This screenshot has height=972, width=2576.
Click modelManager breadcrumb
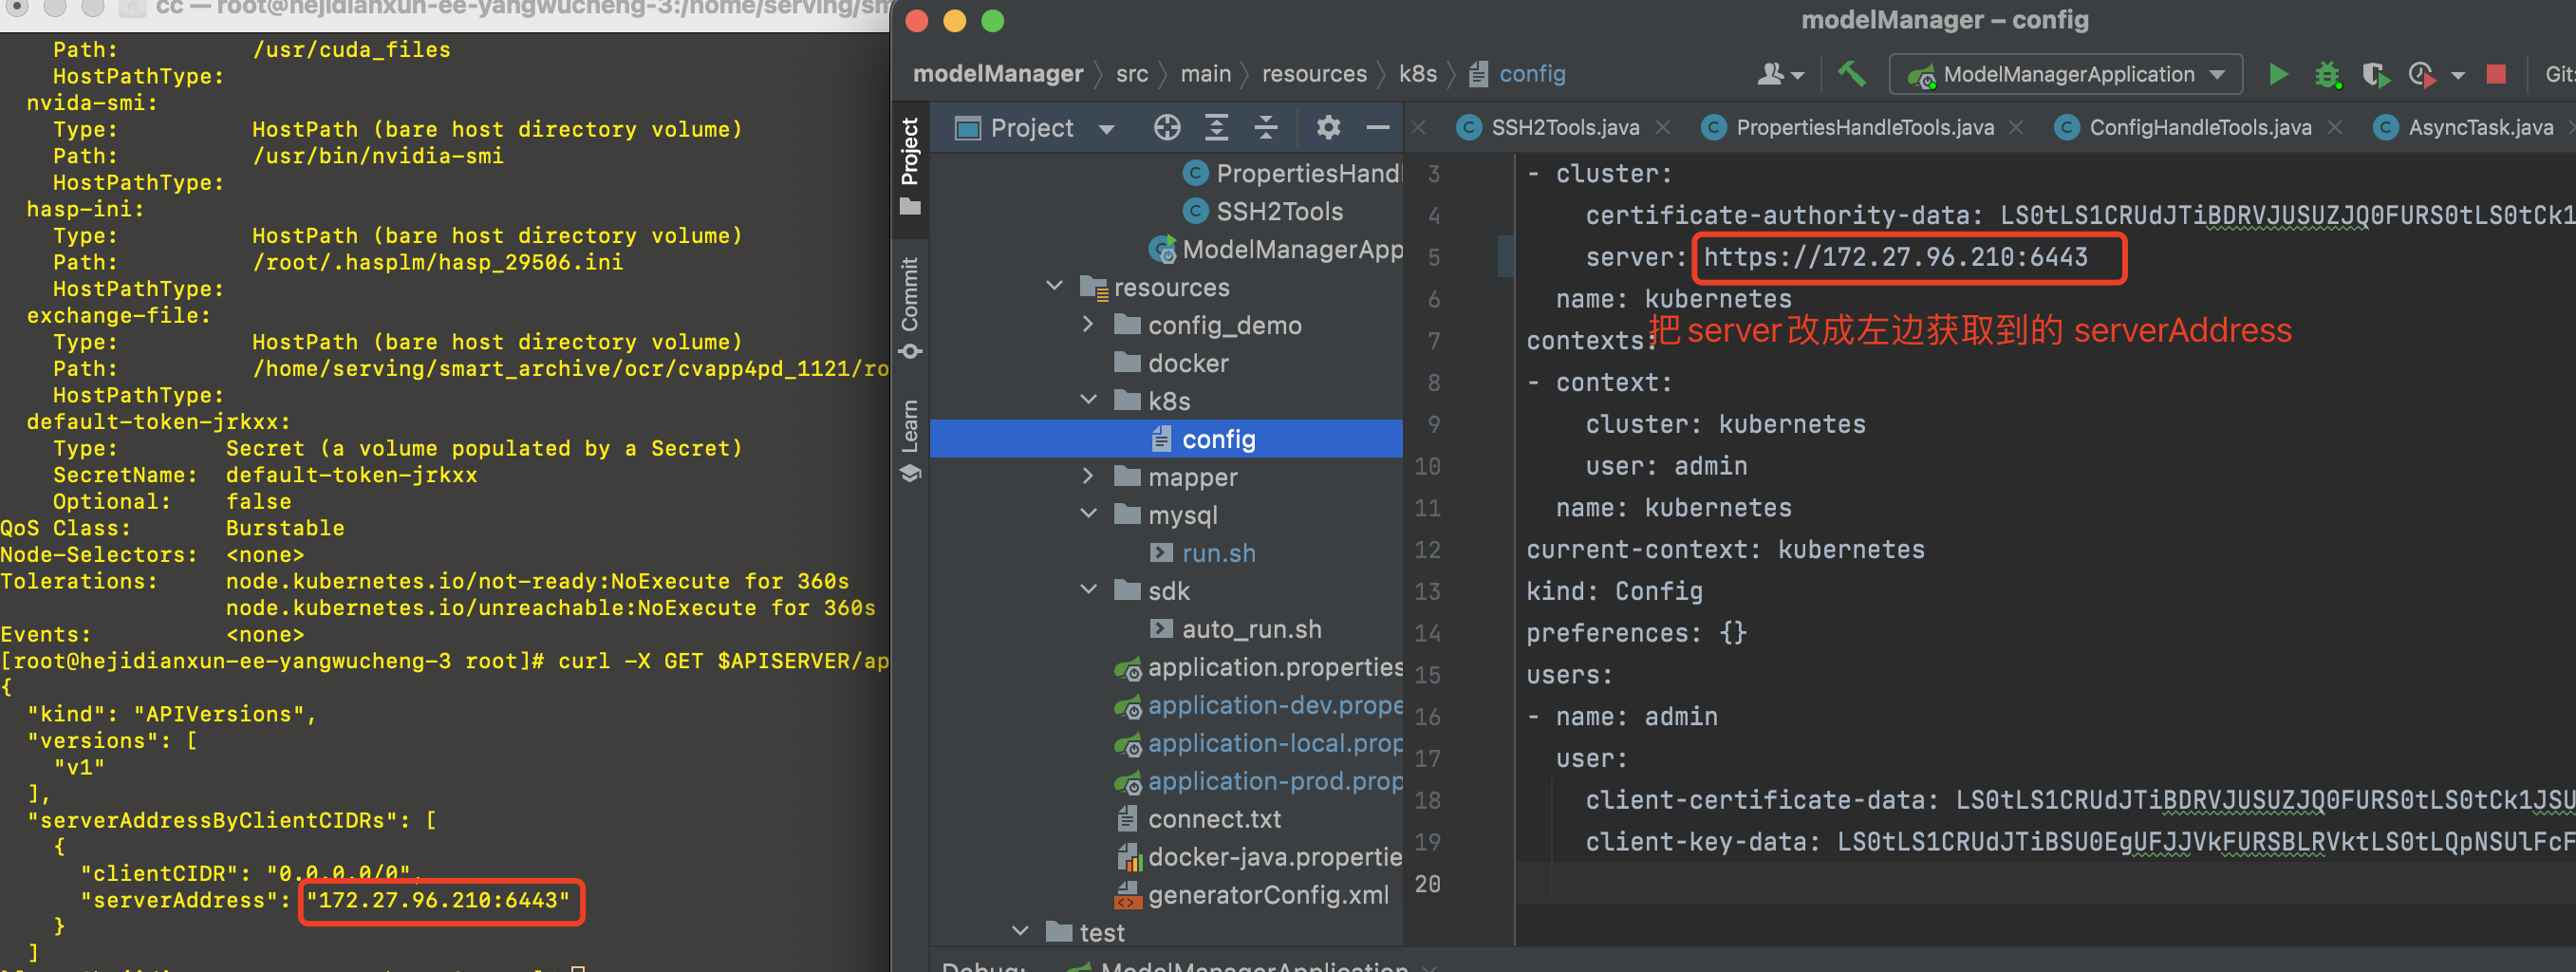click(x=998, y=74)
